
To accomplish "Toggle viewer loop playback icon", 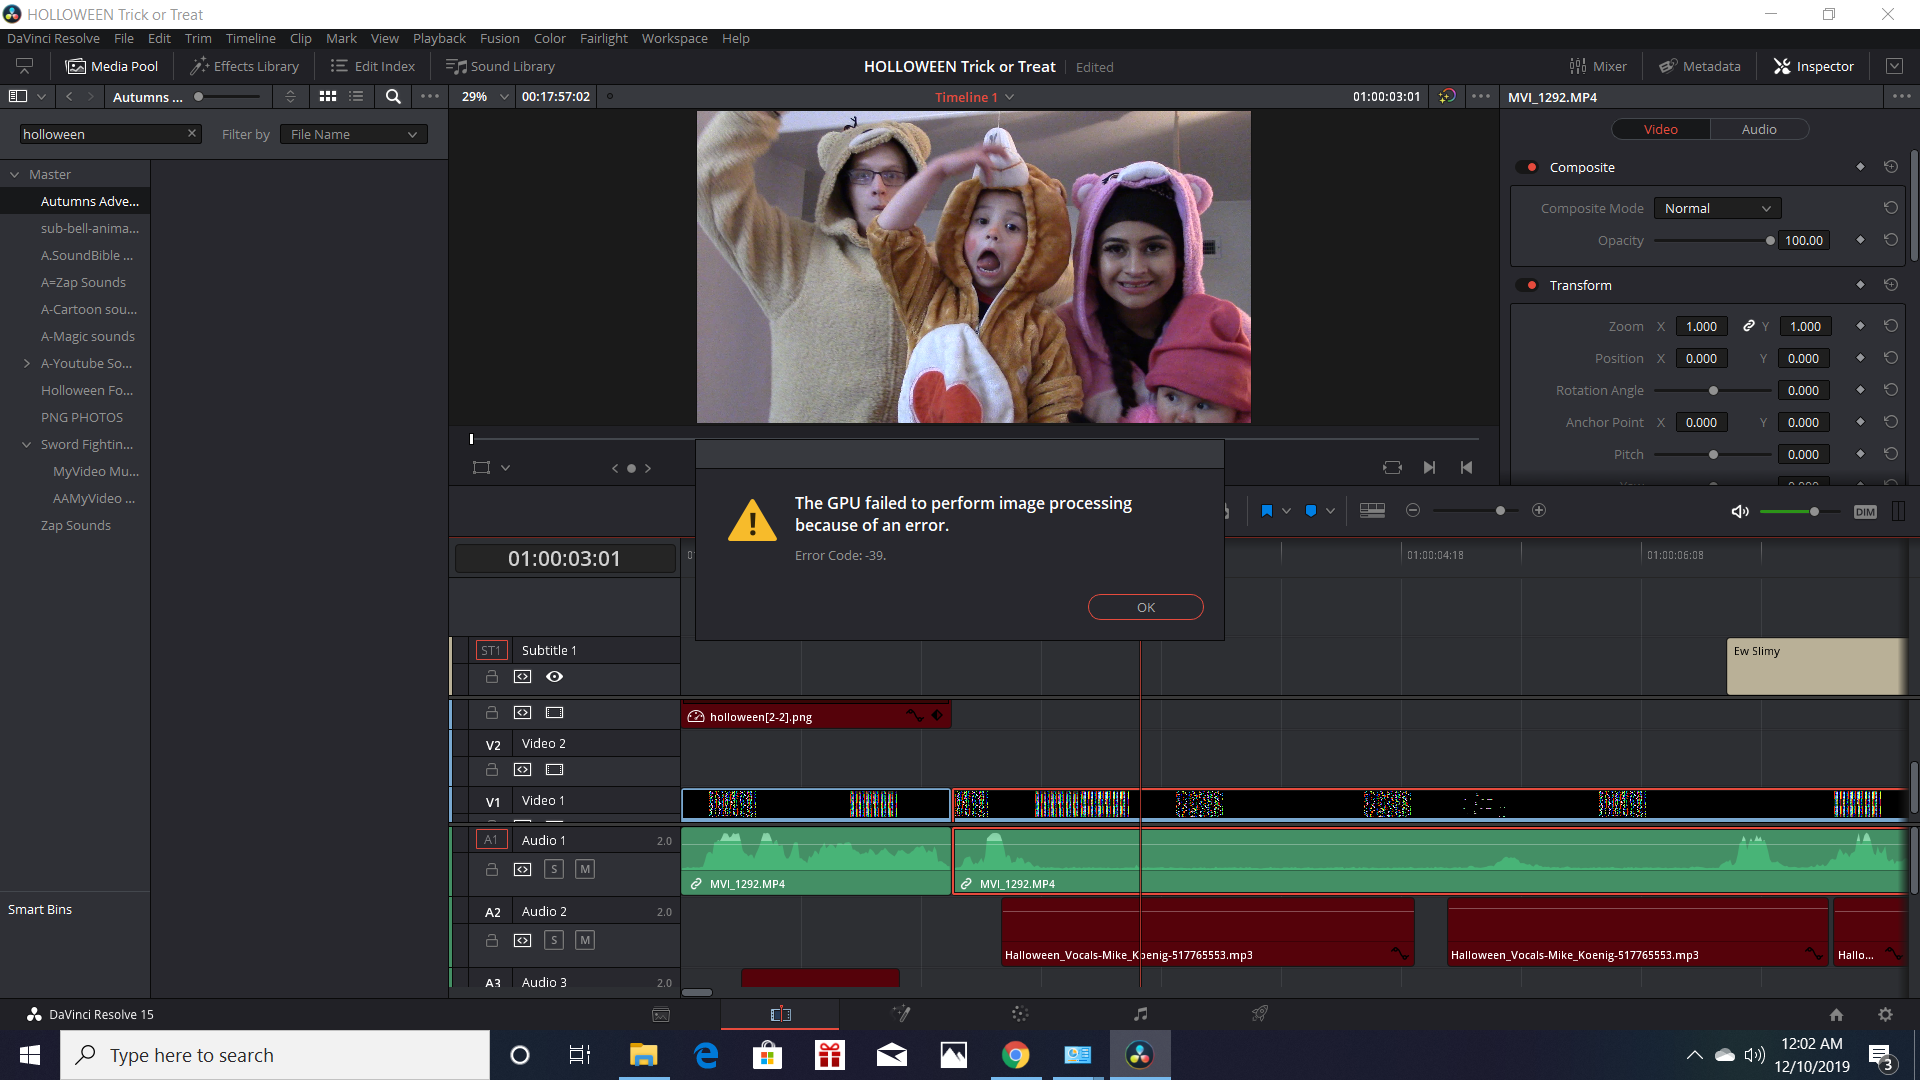I will pyautogui.click(x=1392, y=467).
